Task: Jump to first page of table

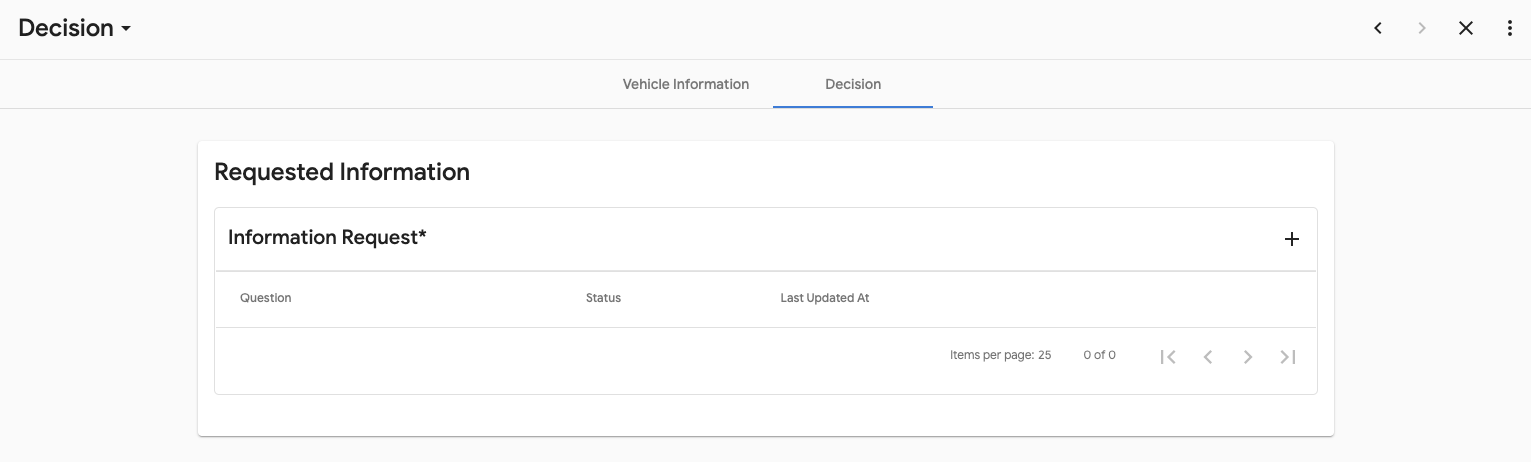Action: (x=1168, y=357)
